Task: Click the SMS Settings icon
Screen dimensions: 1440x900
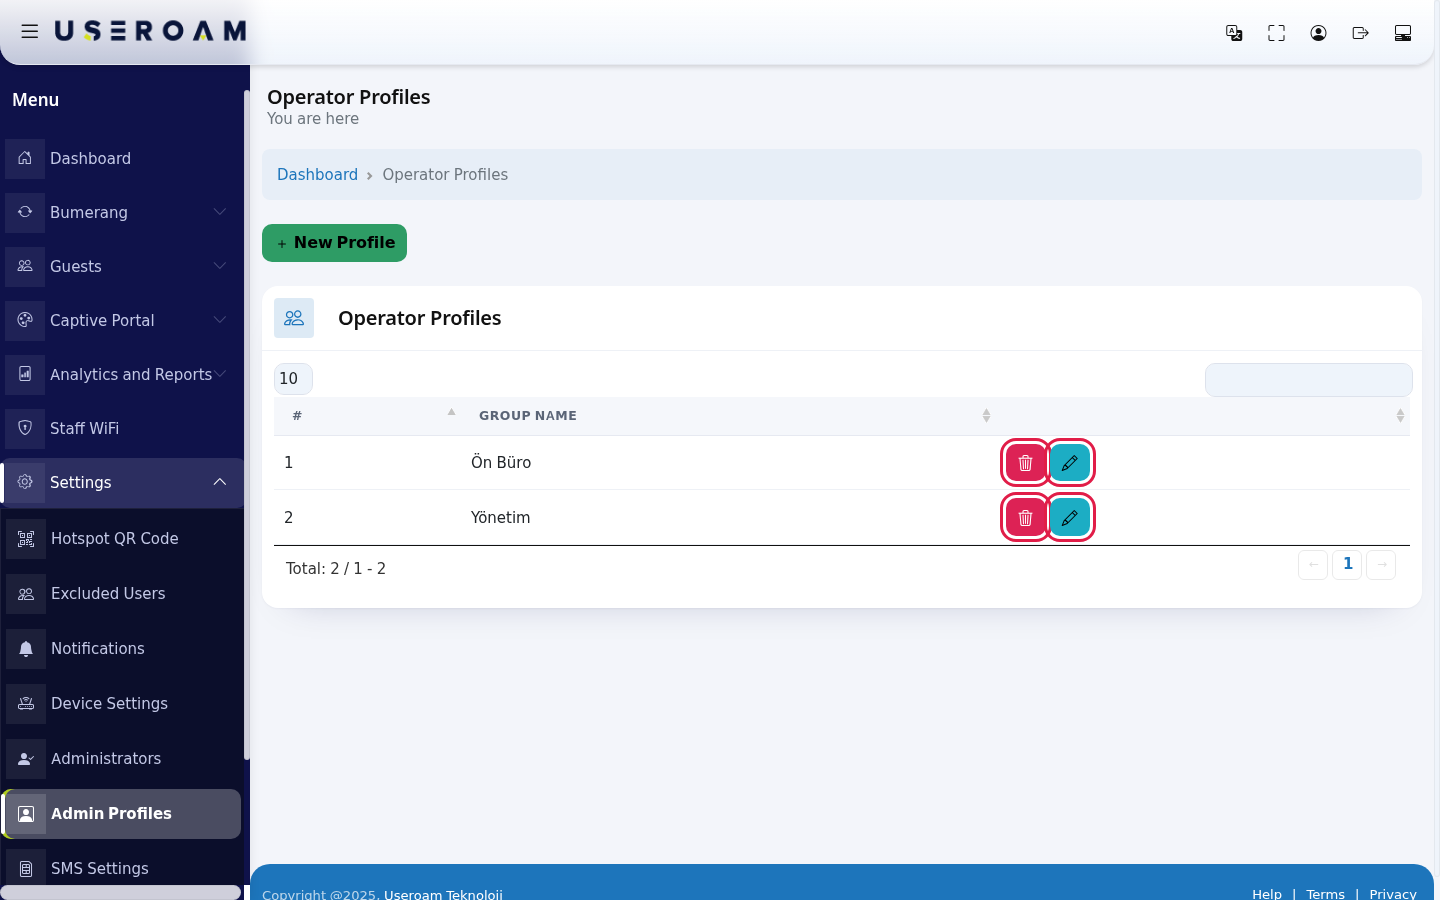Action: (x=26, y=868)
